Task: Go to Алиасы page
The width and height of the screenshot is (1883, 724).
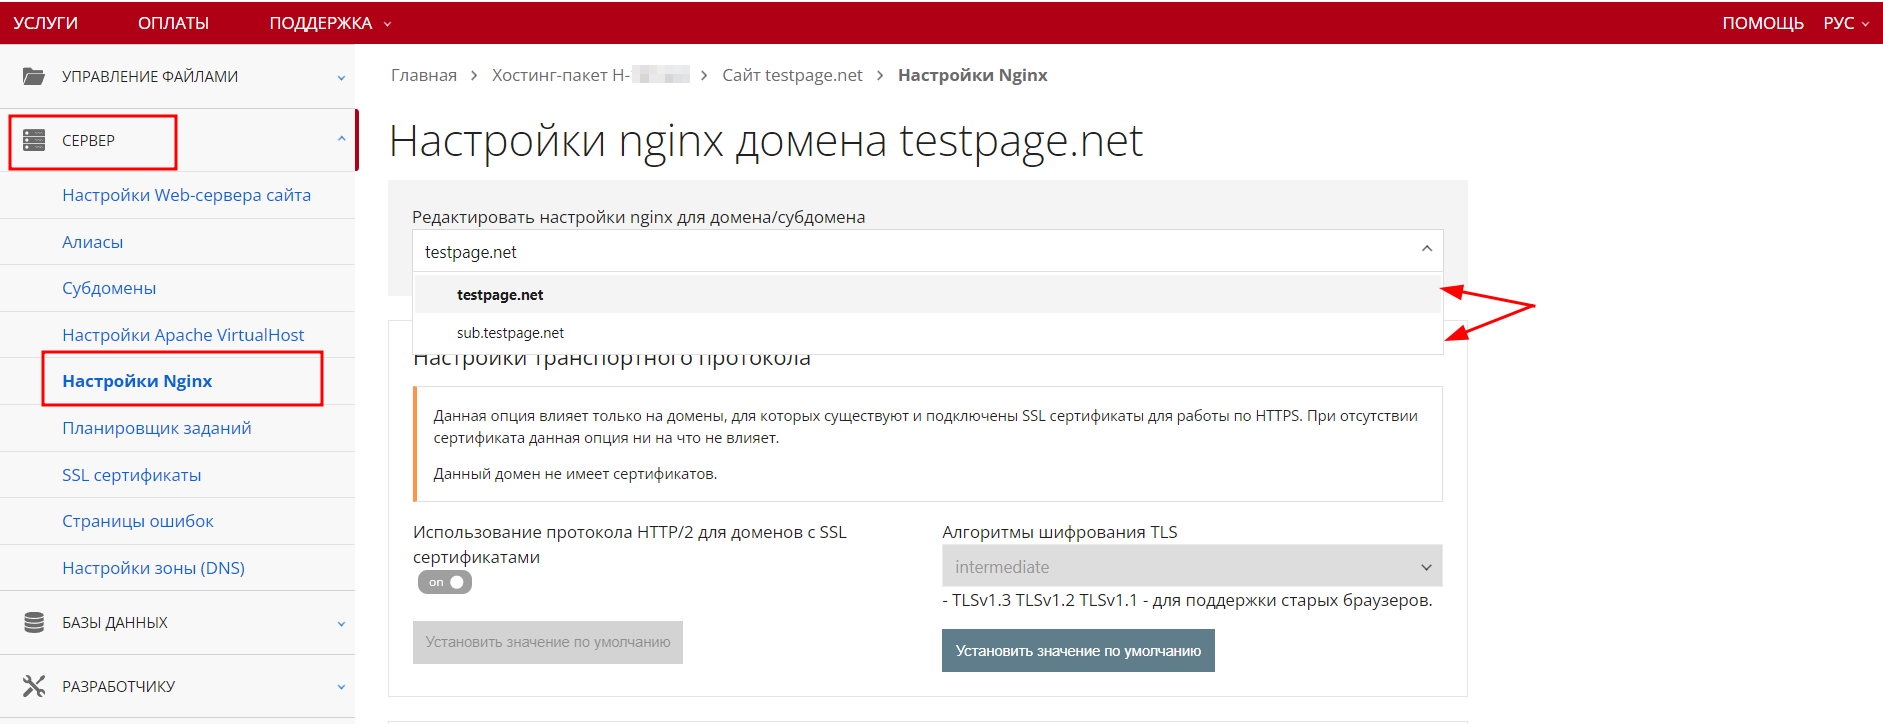Action: [92, 242]
